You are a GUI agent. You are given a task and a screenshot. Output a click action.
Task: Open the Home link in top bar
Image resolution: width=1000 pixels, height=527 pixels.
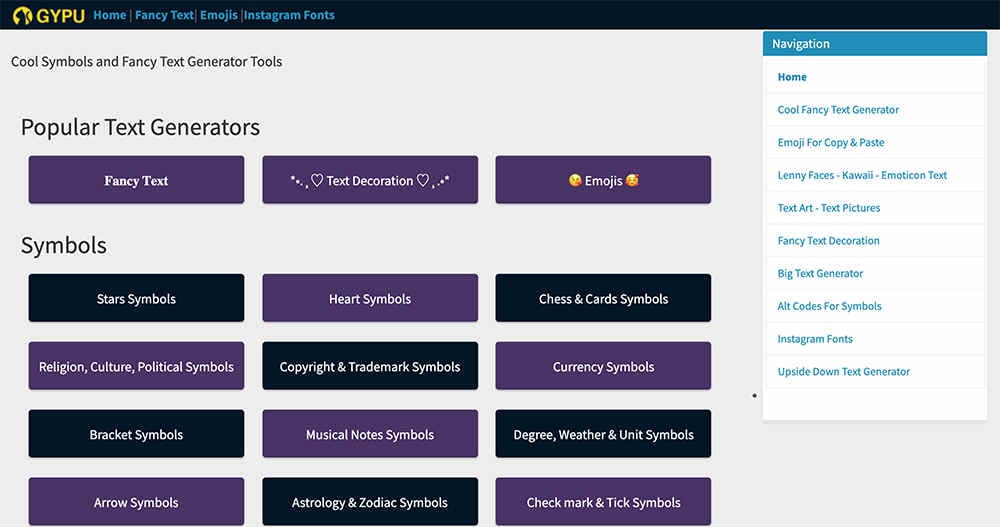(x=110, y=15)
